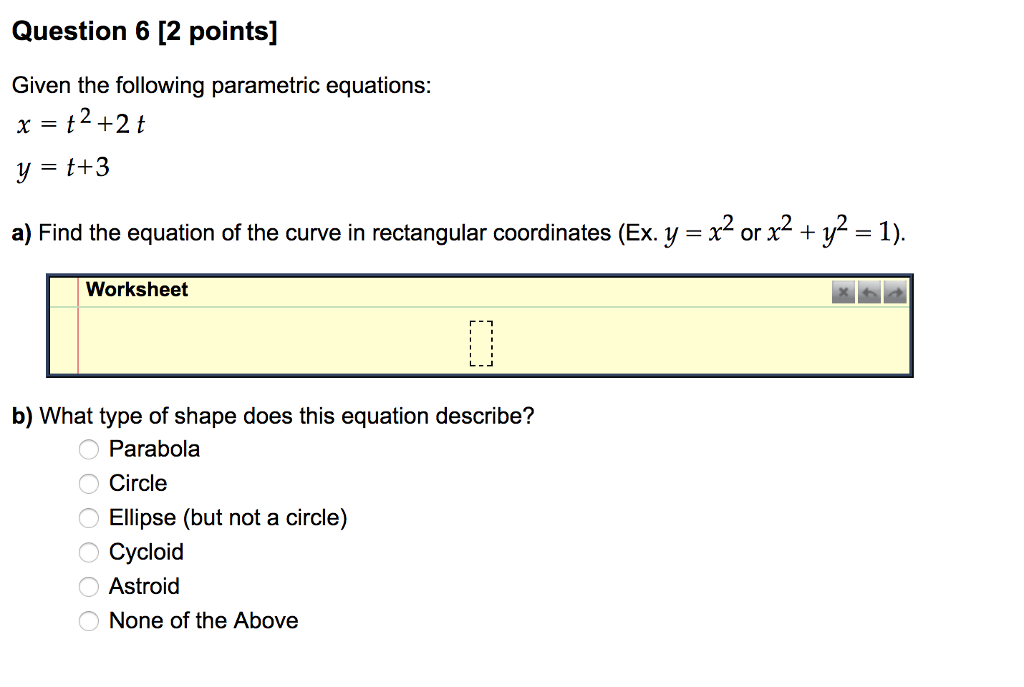1024x687 pixels.
Task: Choose Circle as the answer
Action: (x=88, y=483)
